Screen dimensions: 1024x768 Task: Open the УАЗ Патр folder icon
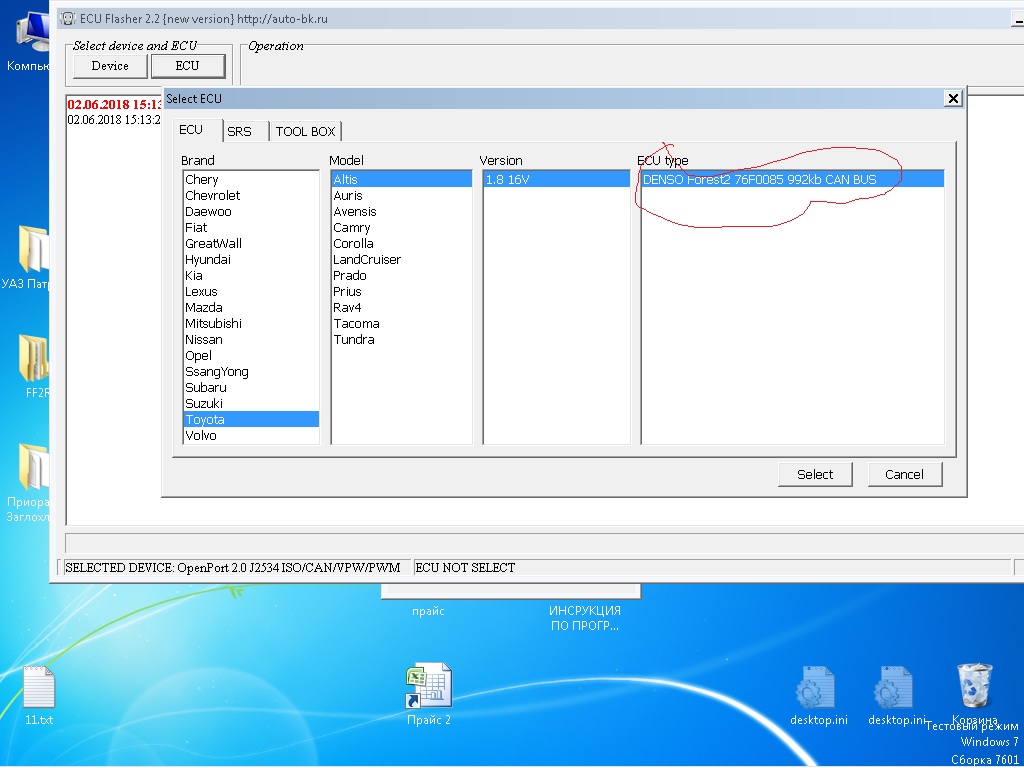pyautogui.click(x=34, y=250)
